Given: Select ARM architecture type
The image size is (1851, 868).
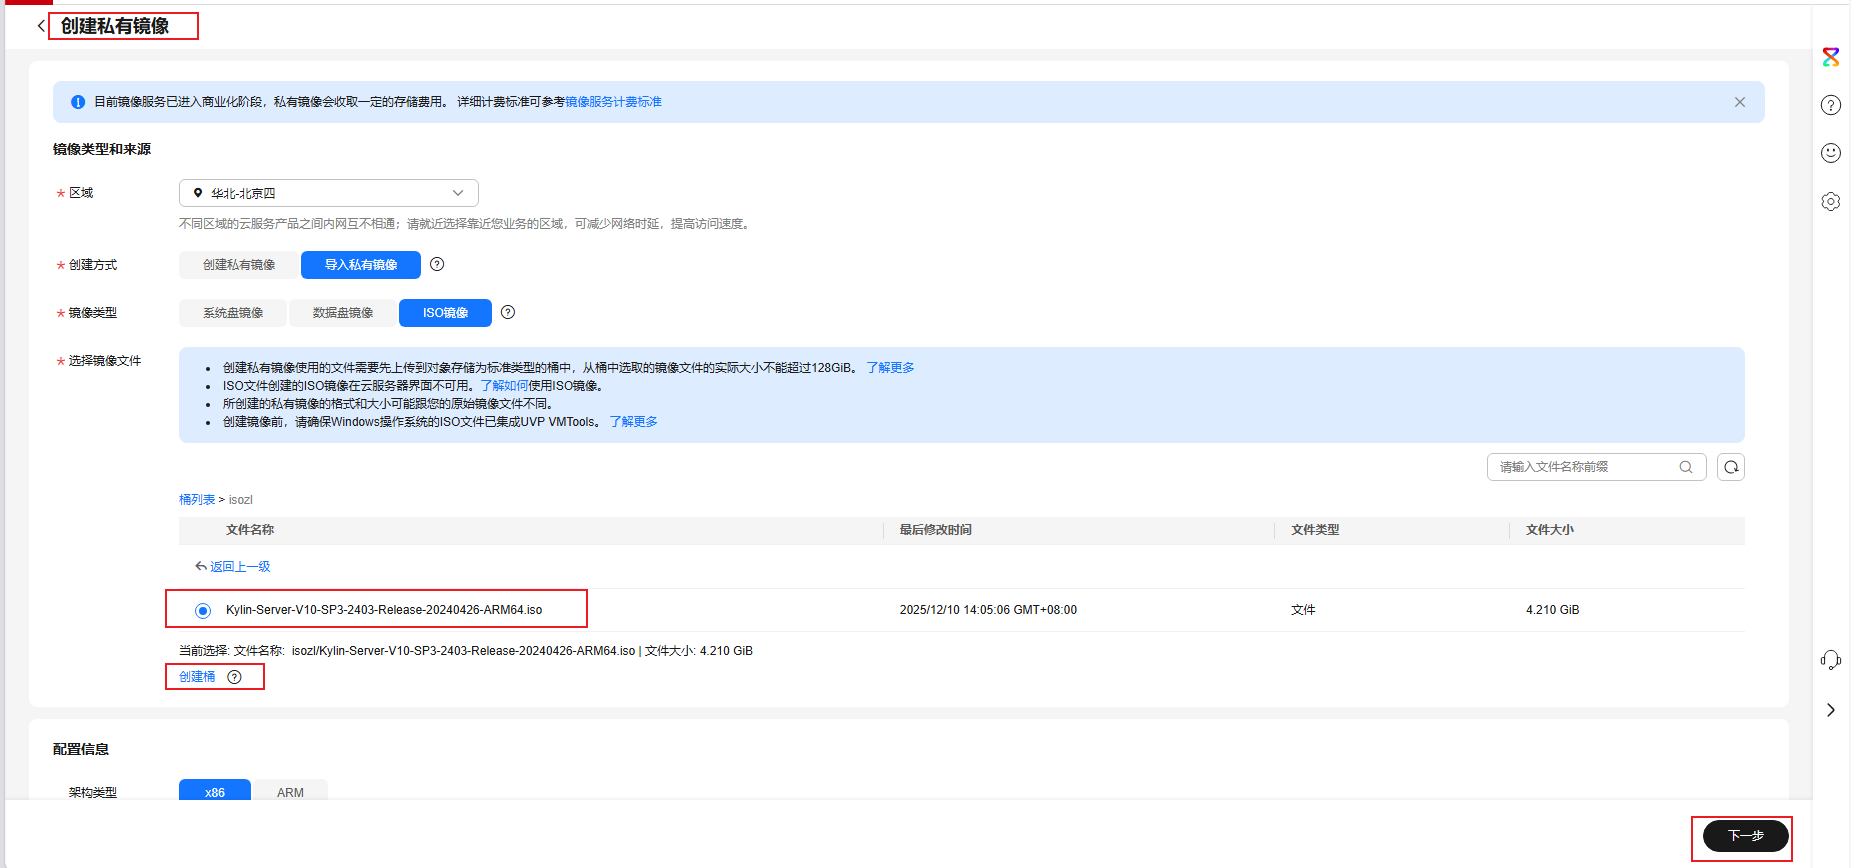Looking at the screenshot, I should point(290,791).
